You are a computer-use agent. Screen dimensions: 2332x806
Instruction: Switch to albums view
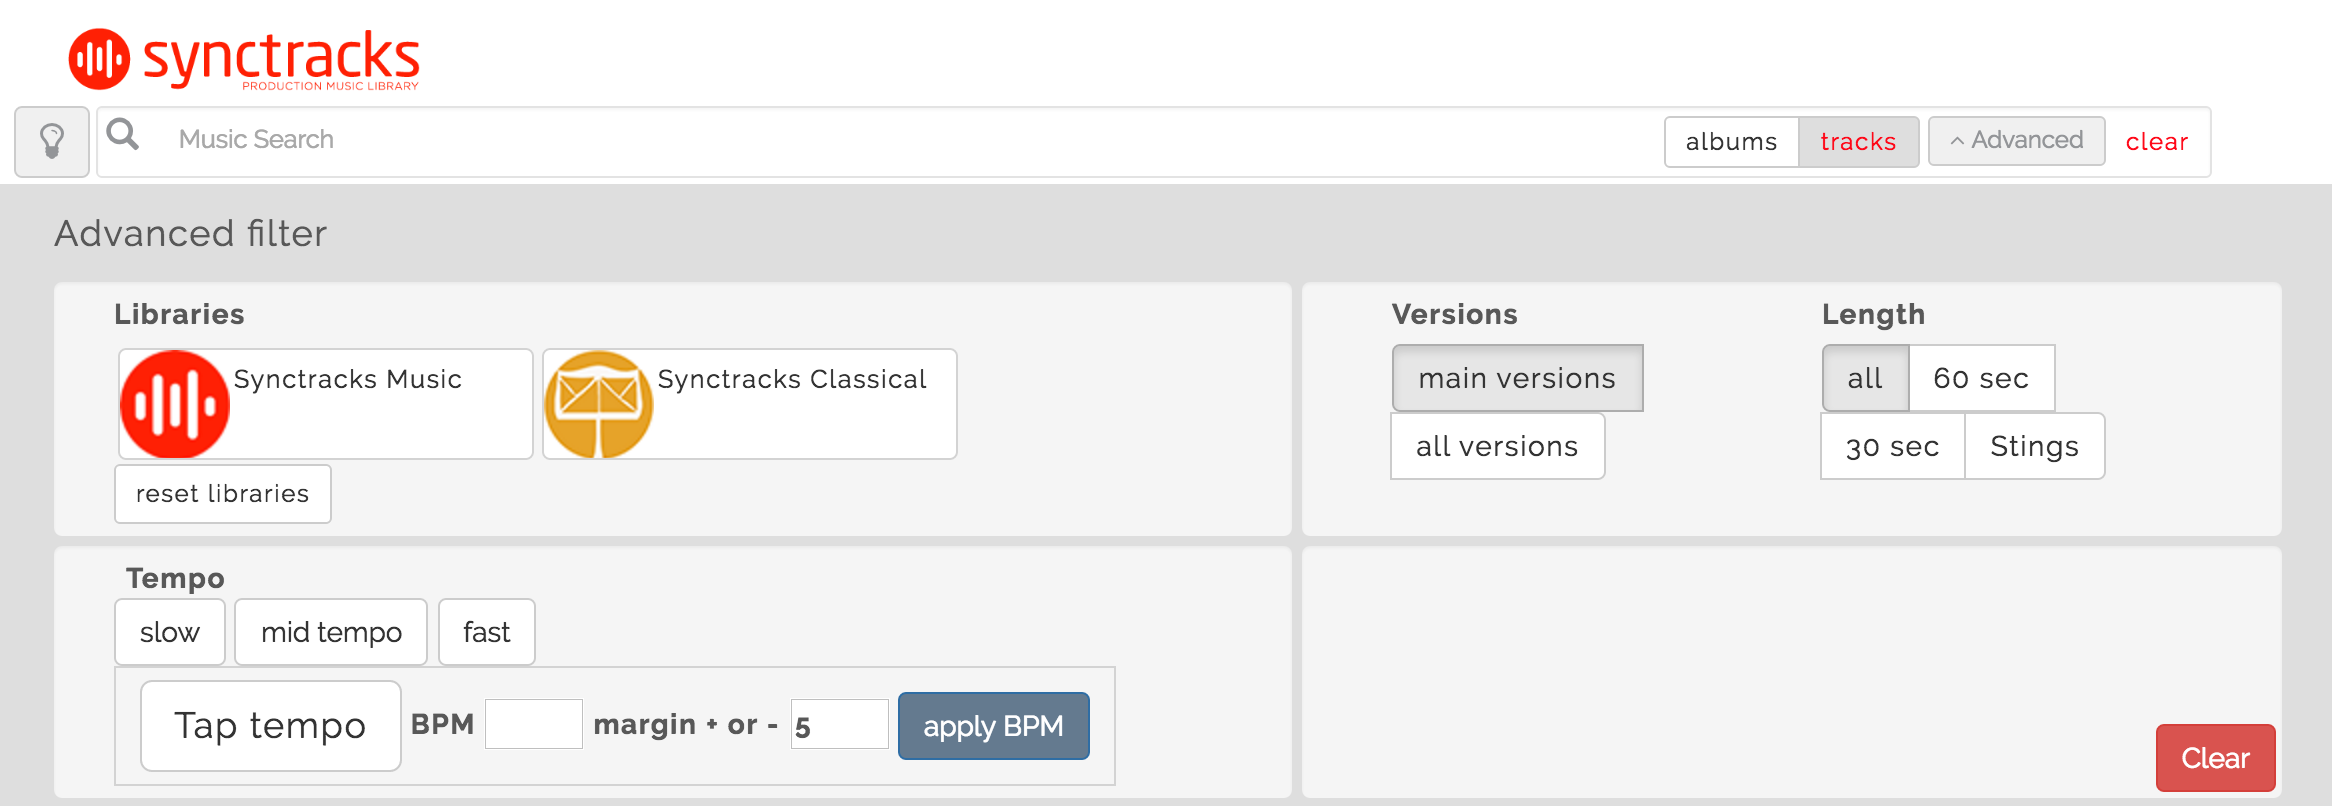coord(1731,142)
